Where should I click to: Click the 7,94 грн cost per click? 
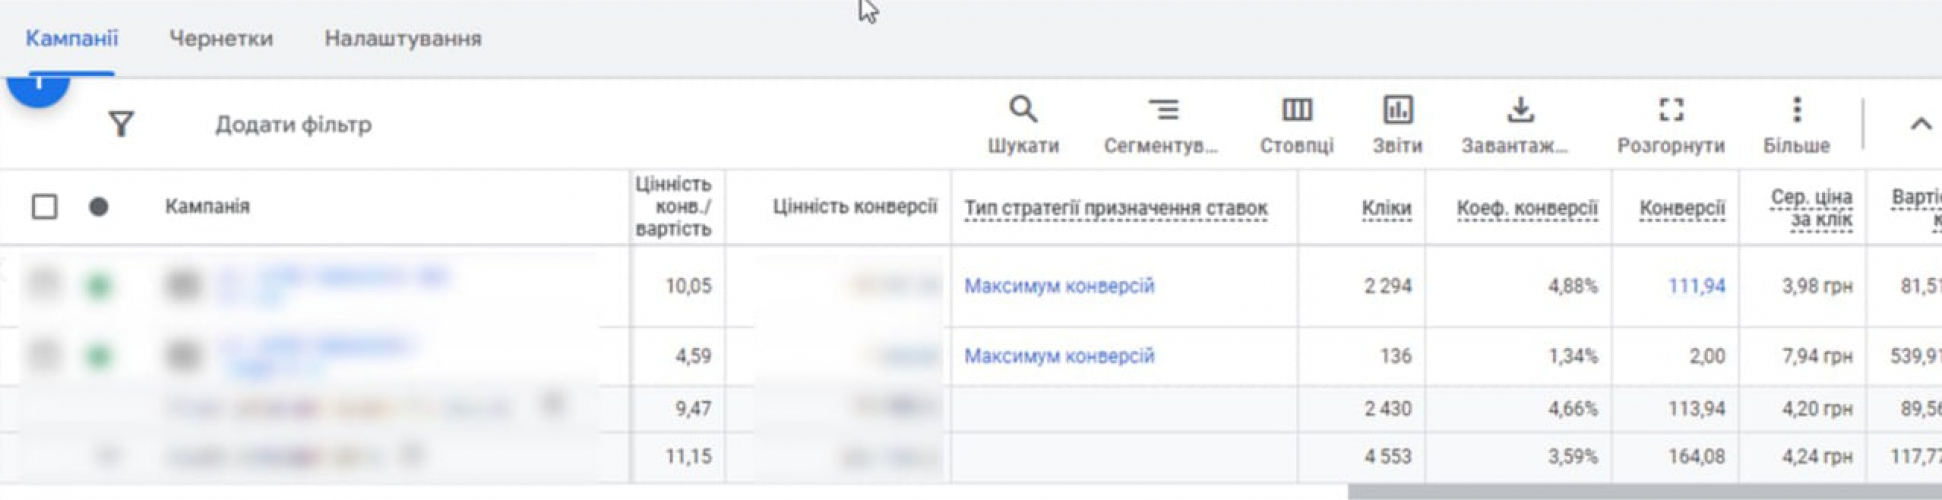[1817, 356]
